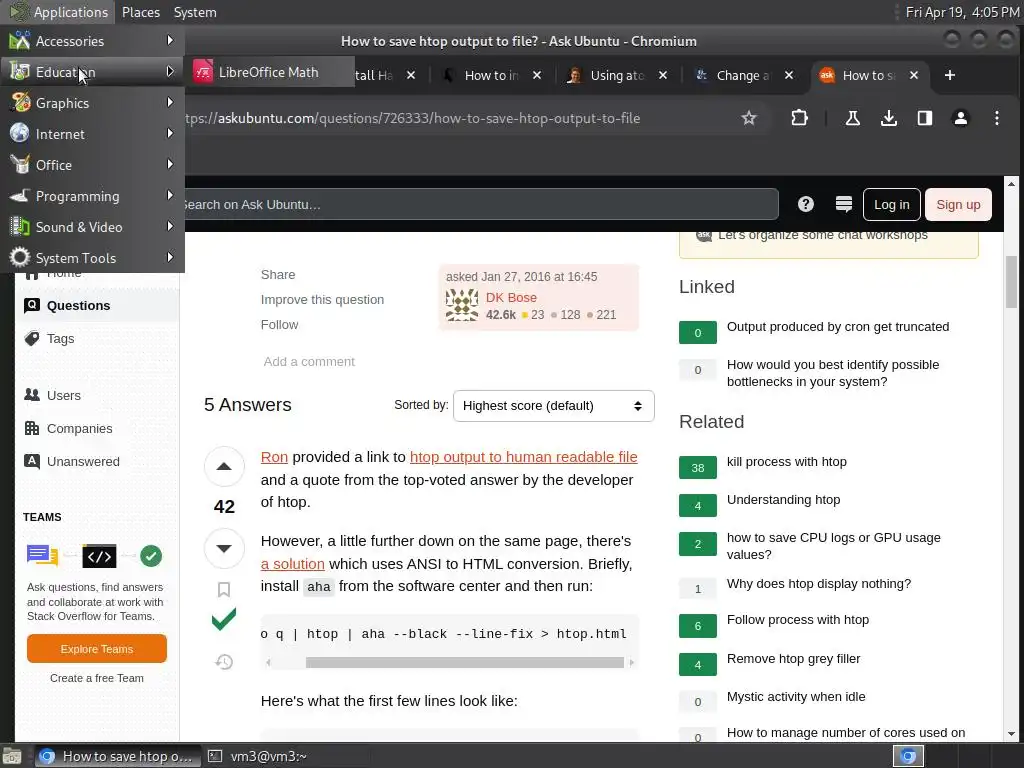
Task: Click the askubuntu.com address bar URL
Action: coord(413,118)
